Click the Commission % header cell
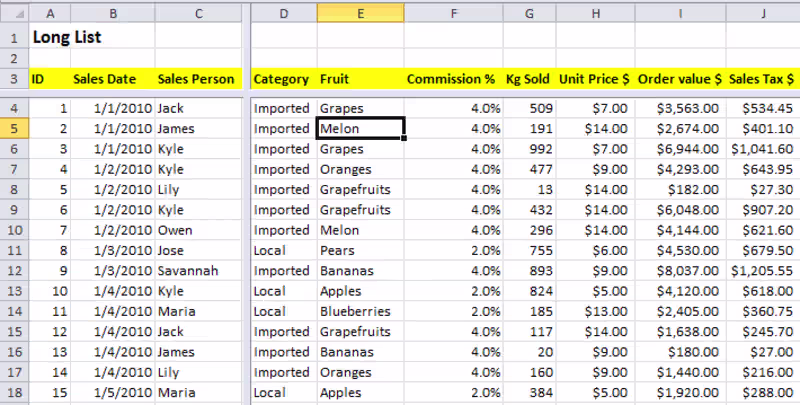 451,78
